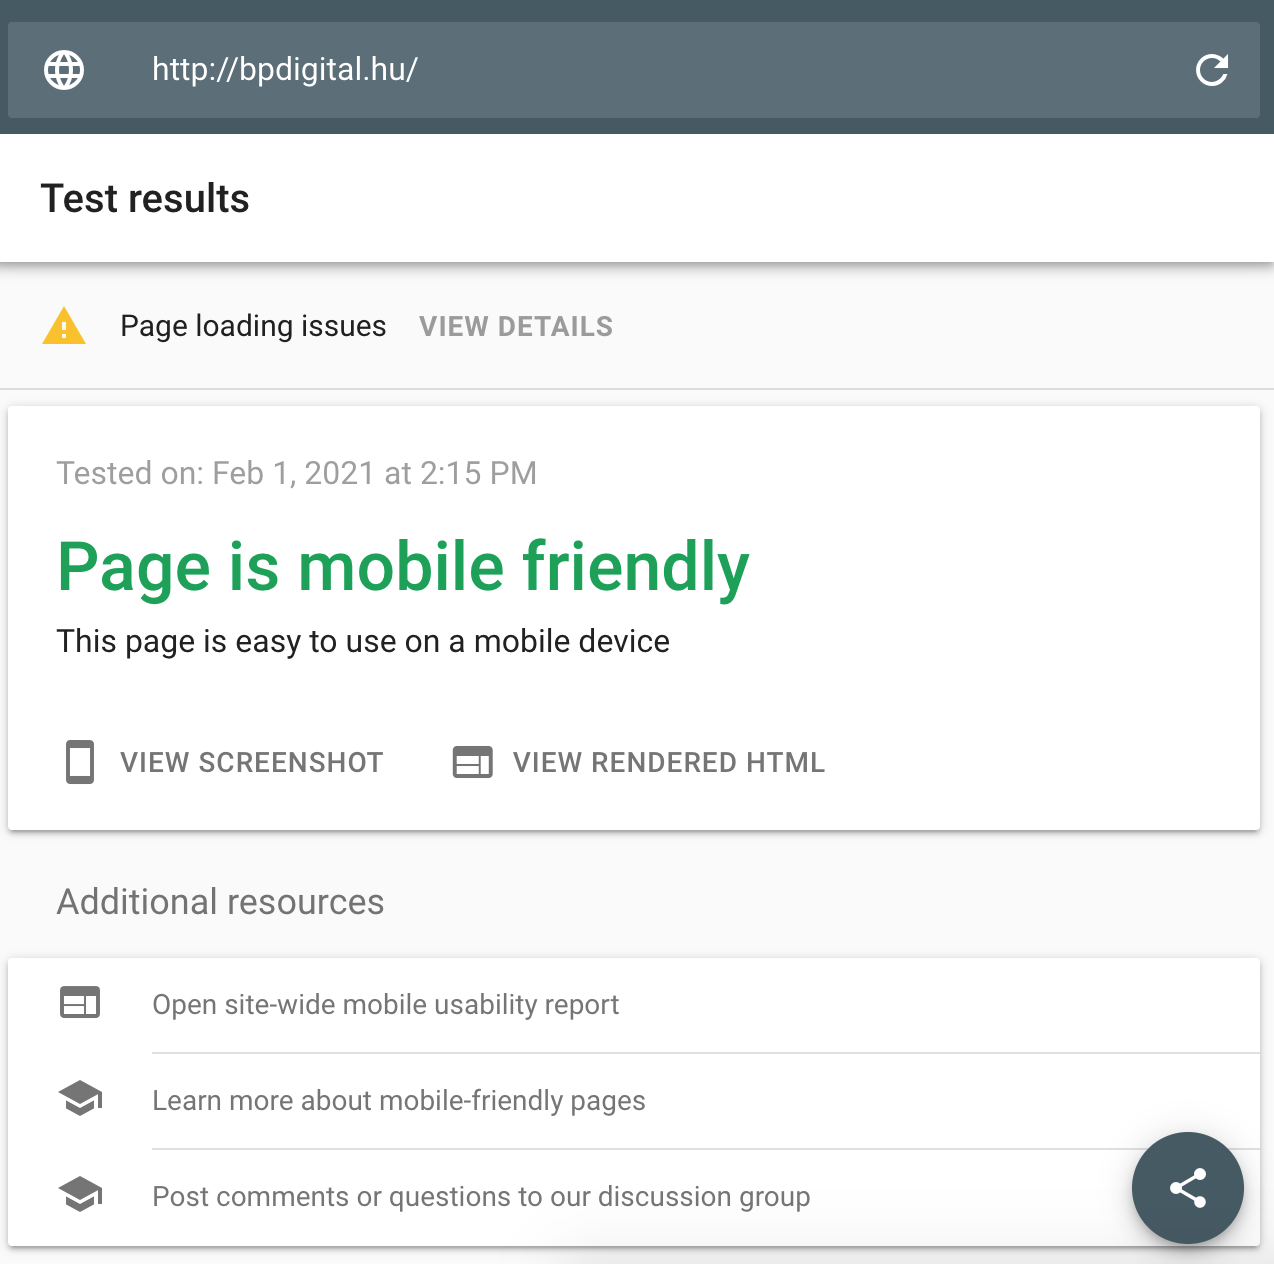The image size is (1274, 1264).
Task: Click the Additional resources heading
Action: point(220,902)
